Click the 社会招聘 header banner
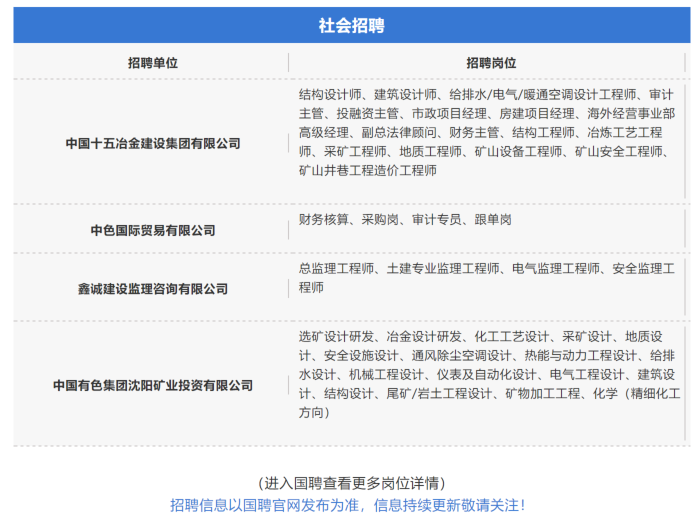Image resolution: width=700 pixels, height=521 pixels. tap(352, 25)
